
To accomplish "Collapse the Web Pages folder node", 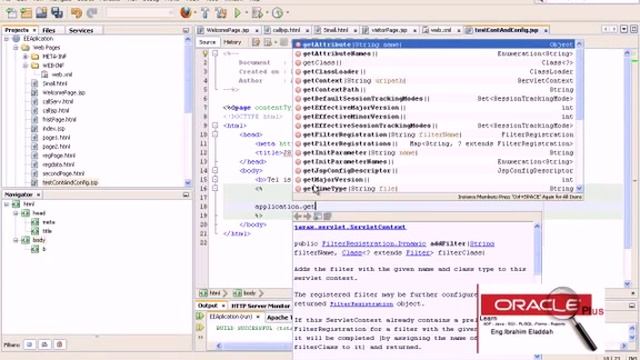I will click(16, 48).
